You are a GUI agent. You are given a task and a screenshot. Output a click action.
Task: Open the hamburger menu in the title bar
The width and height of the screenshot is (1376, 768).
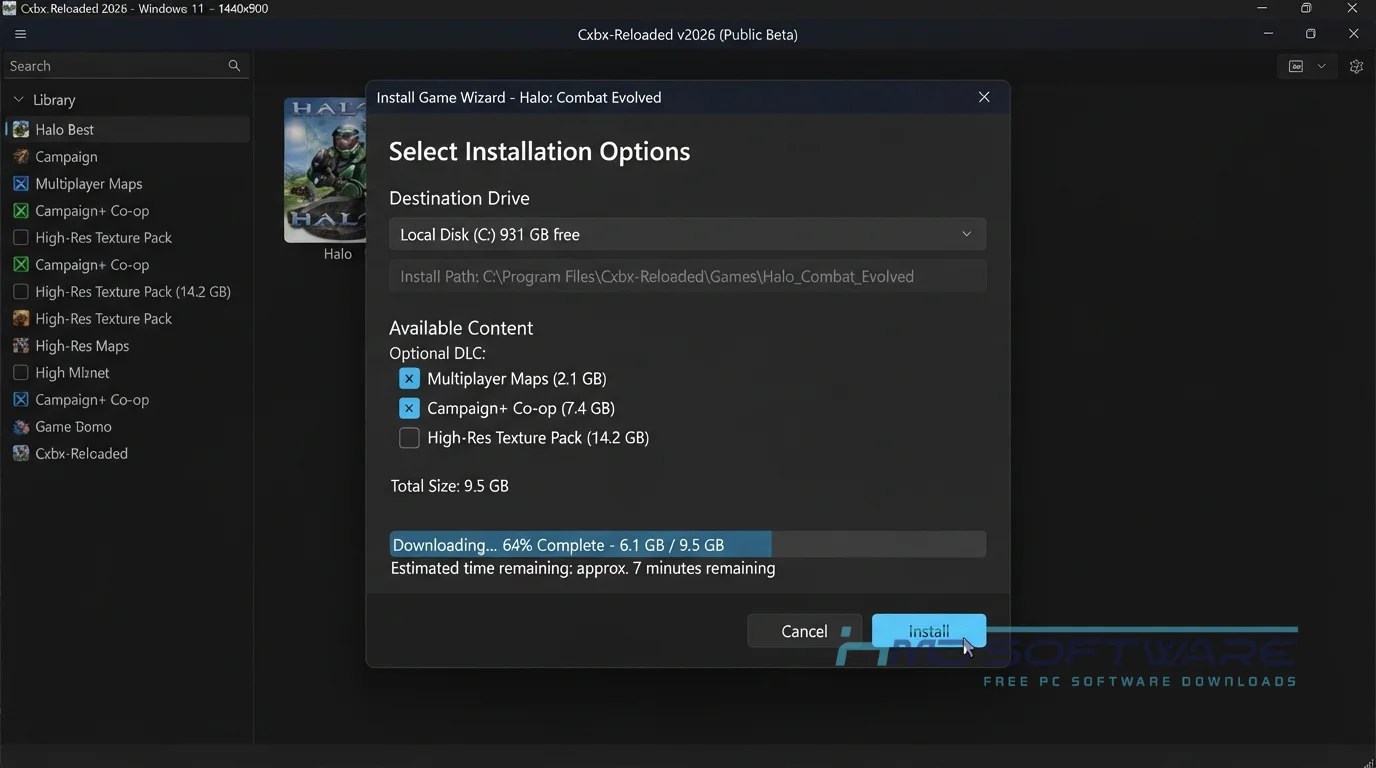coord(20,34)
